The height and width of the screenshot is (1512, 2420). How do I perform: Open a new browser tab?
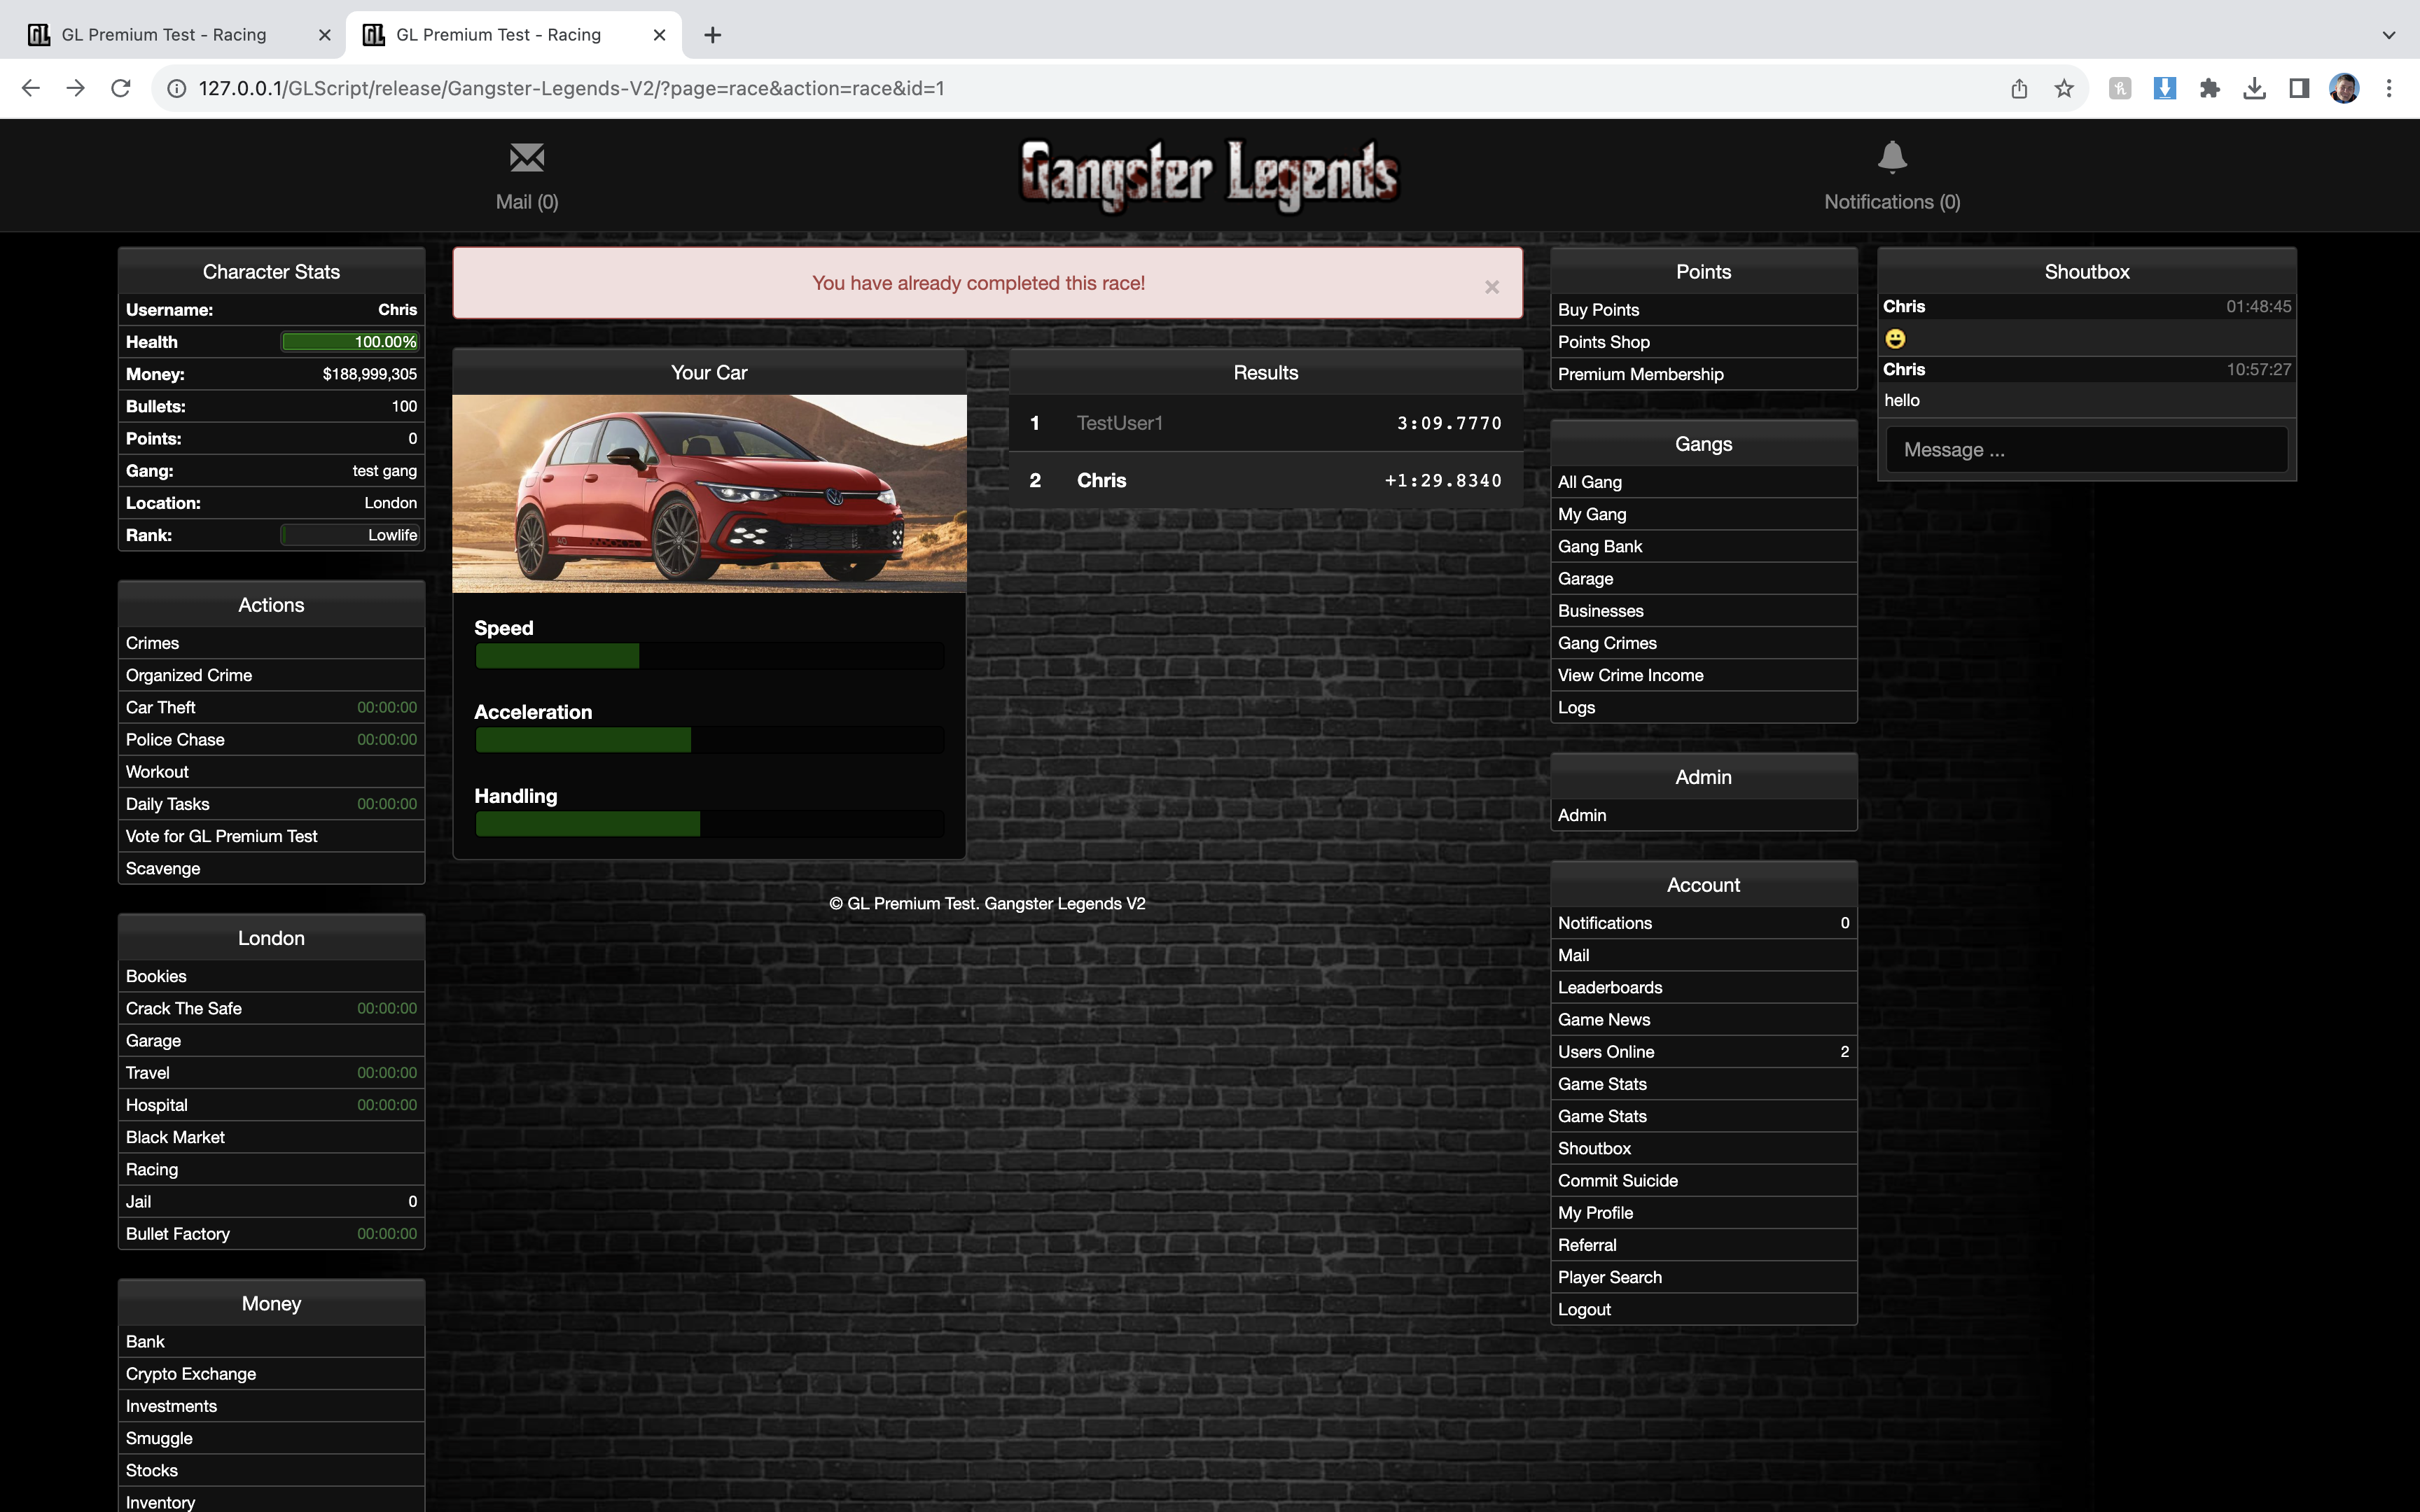point(712,35)
